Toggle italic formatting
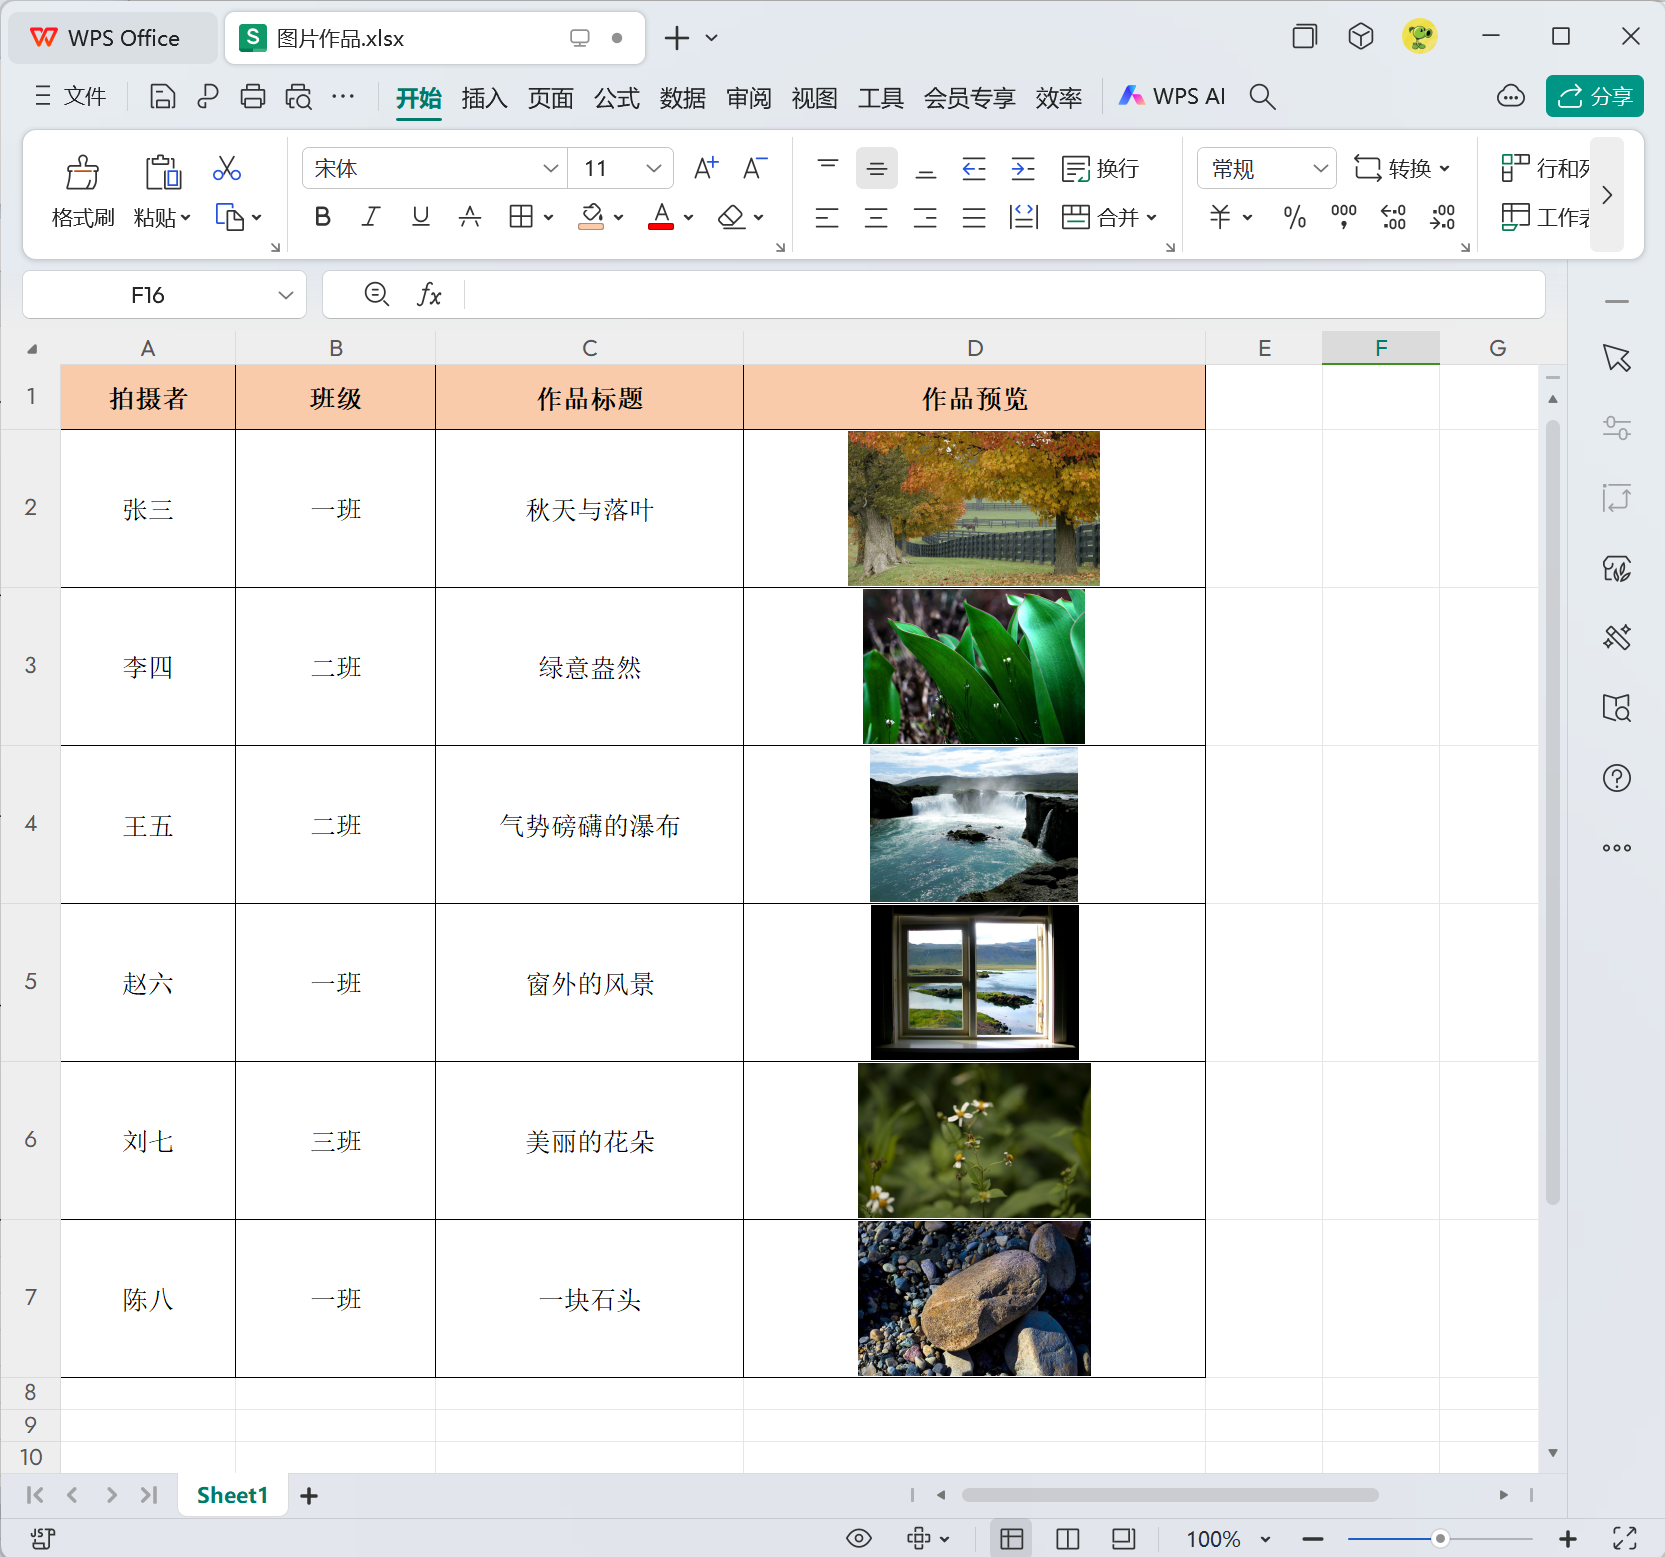 click(x=371, y=217)
